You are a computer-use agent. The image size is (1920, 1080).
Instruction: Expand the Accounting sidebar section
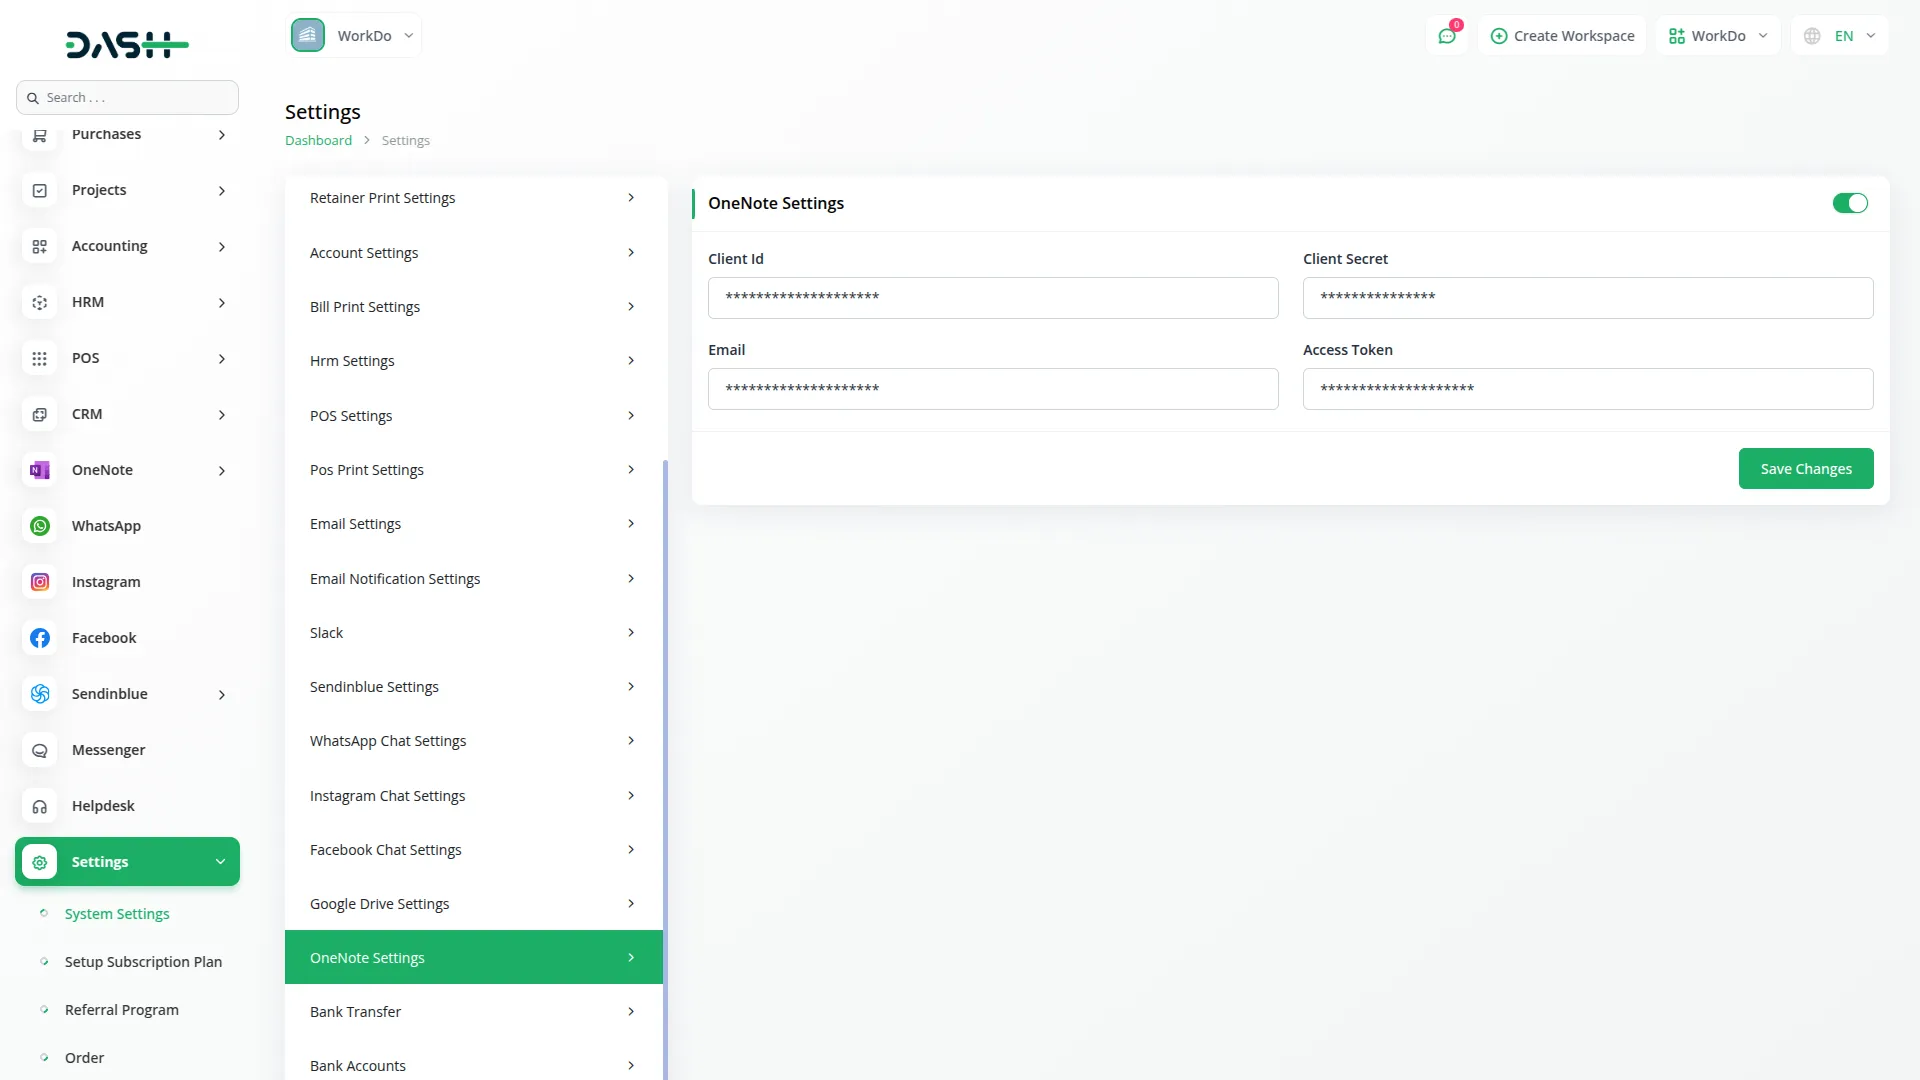[127, 245]
